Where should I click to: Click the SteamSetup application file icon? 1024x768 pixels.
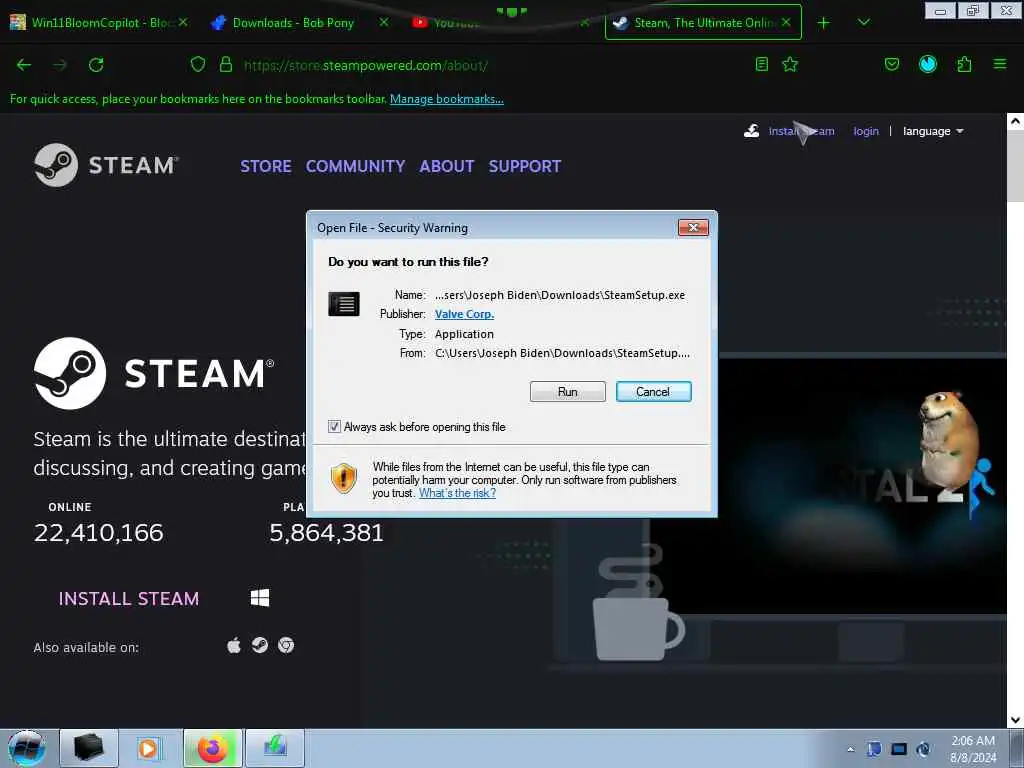[344, 304]
